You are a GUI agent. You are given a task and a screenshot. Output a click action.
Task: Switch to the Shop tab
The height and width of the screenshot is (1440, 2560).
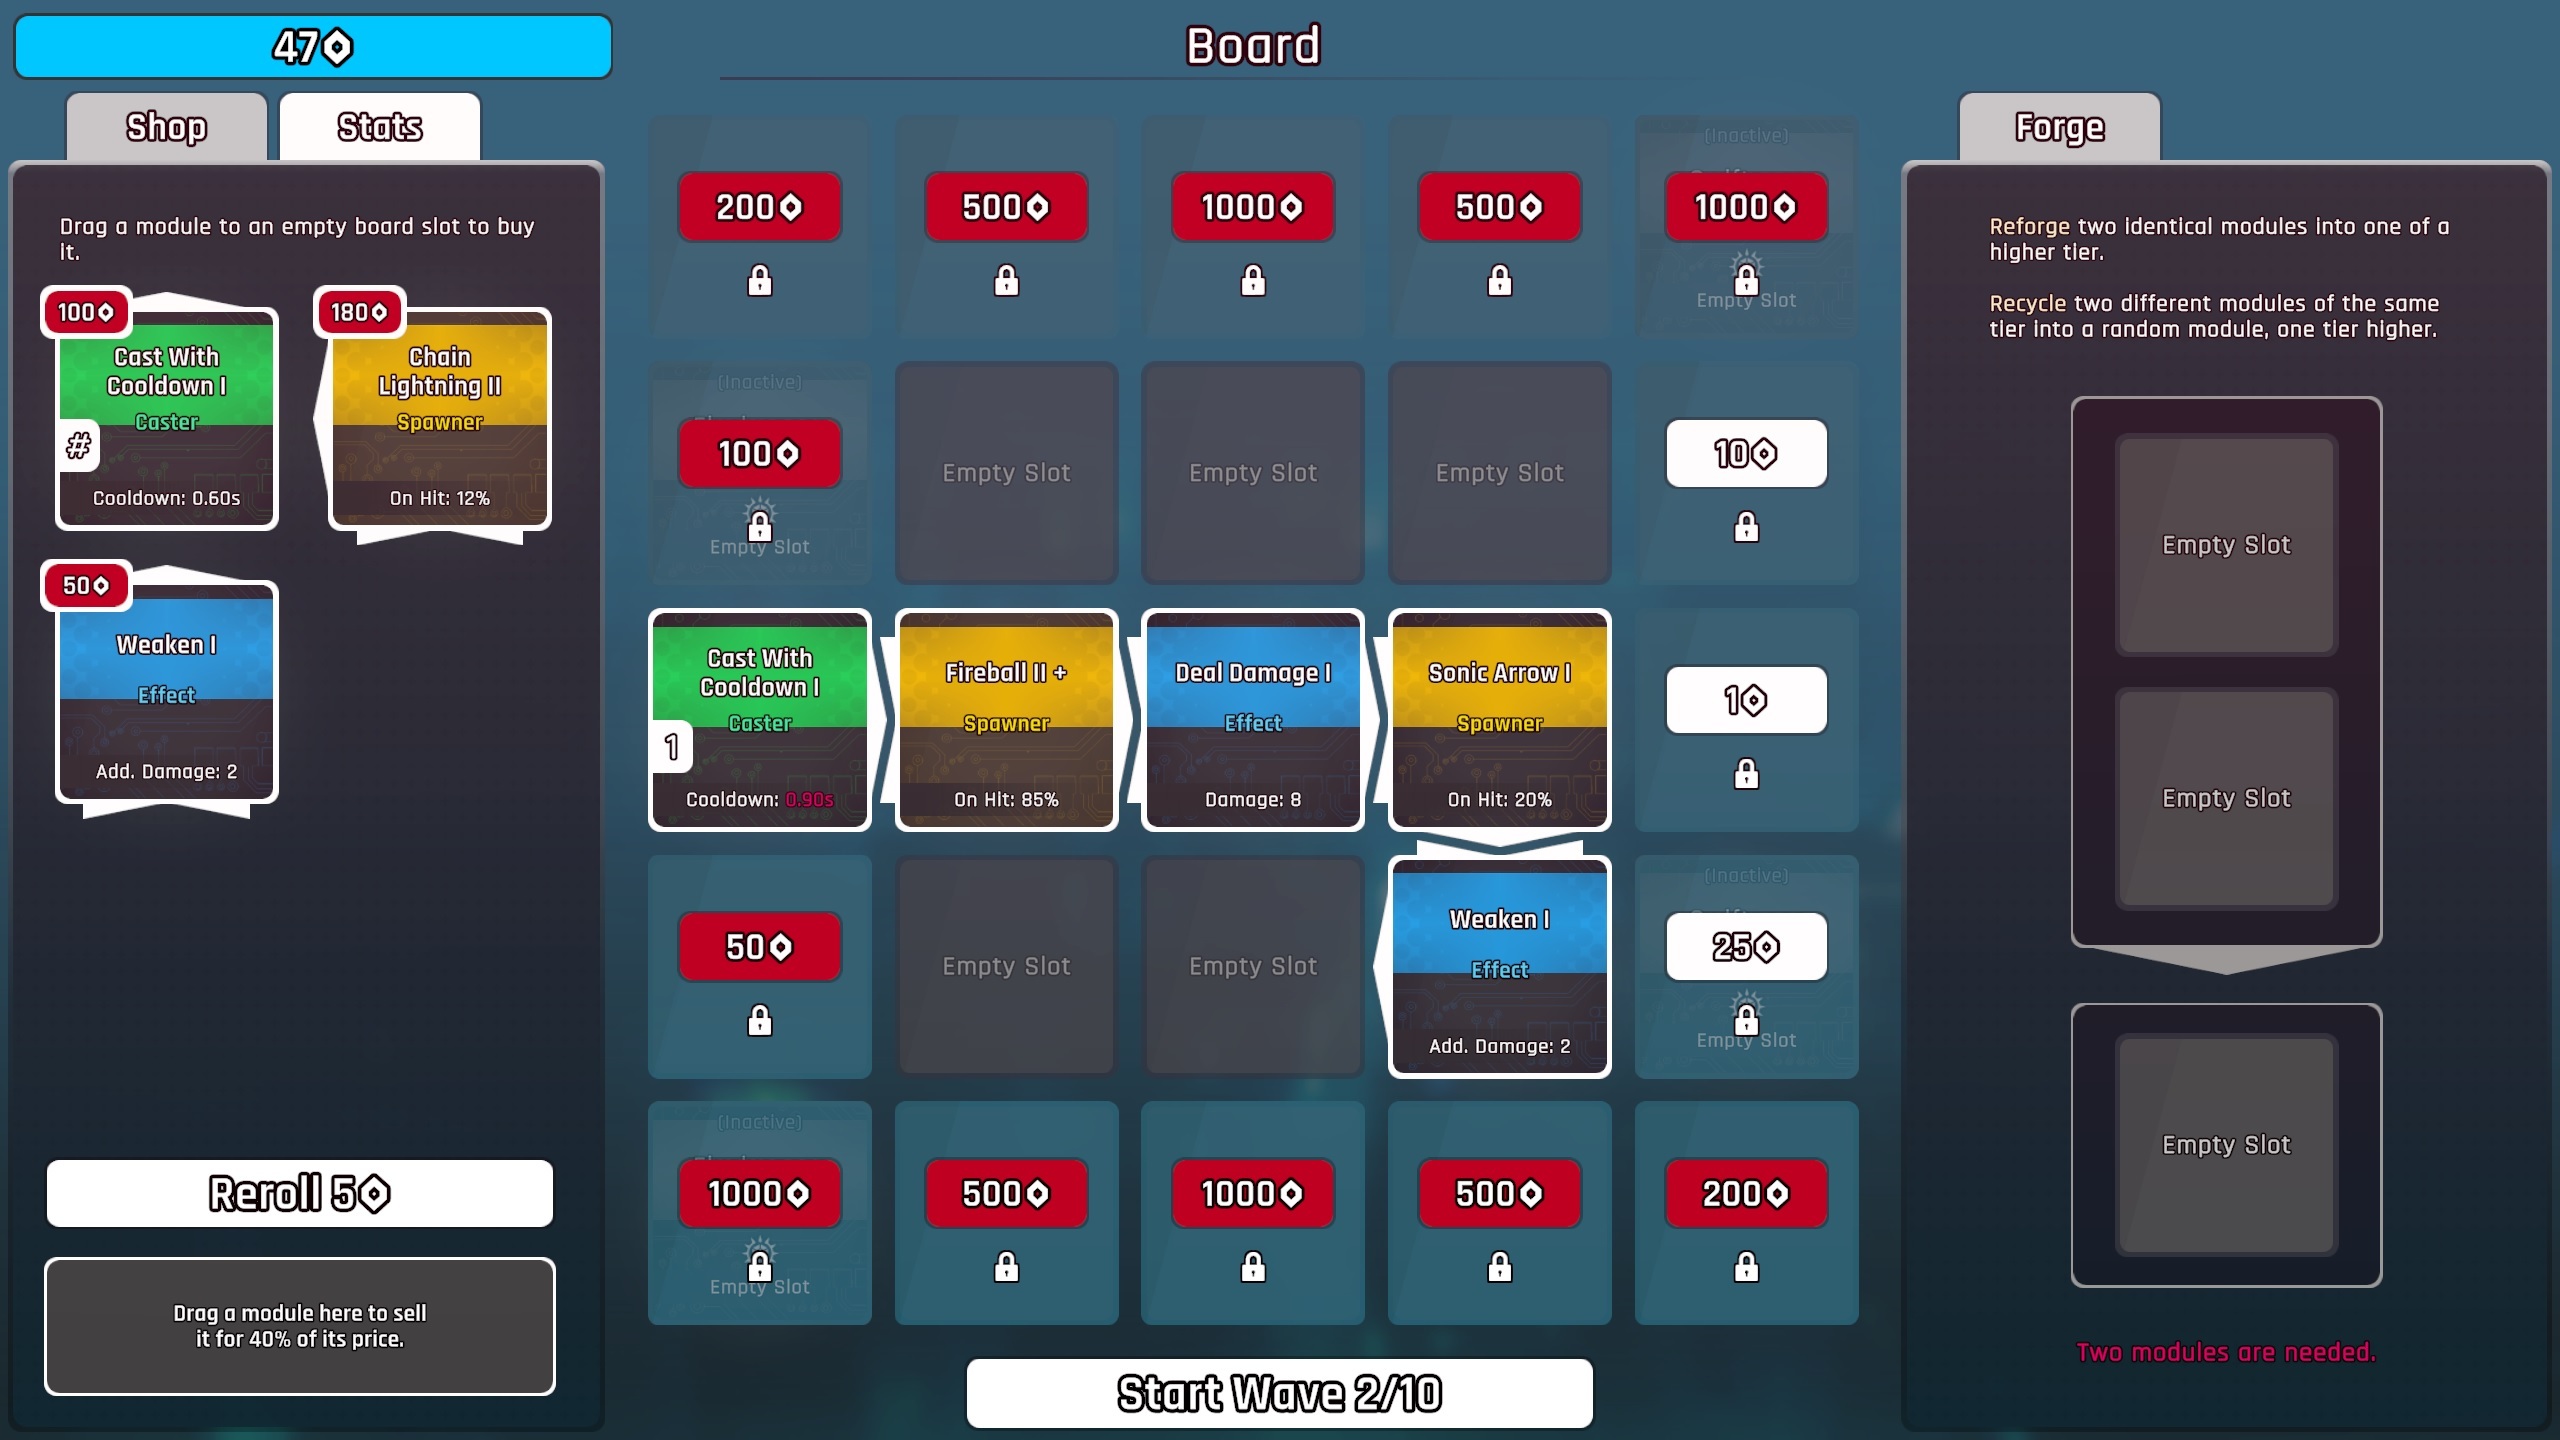coord(165,125)
